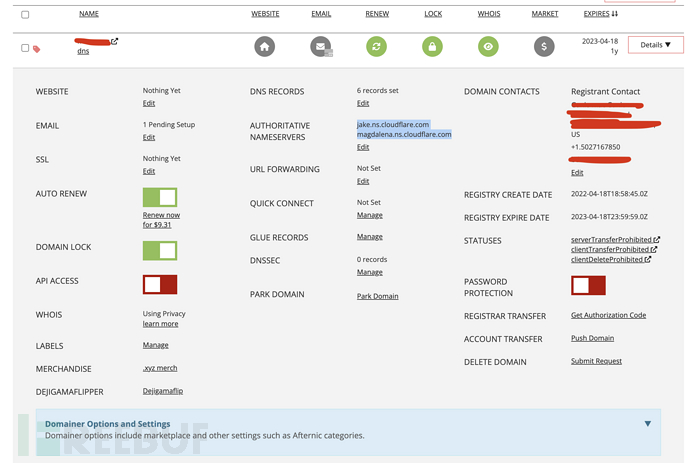This screenshot has height=463, width=690.
Task: Edit the SSL setting
Action: coord(149,171)
